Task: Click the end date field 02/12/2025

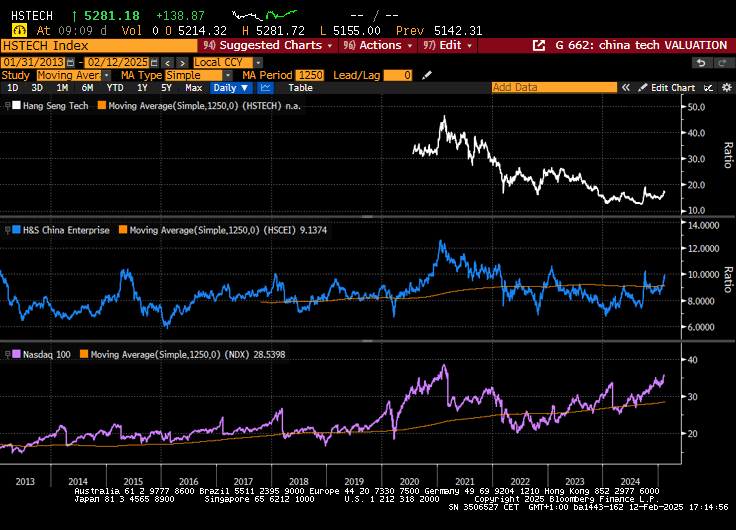Action: (x=116, y=62)
